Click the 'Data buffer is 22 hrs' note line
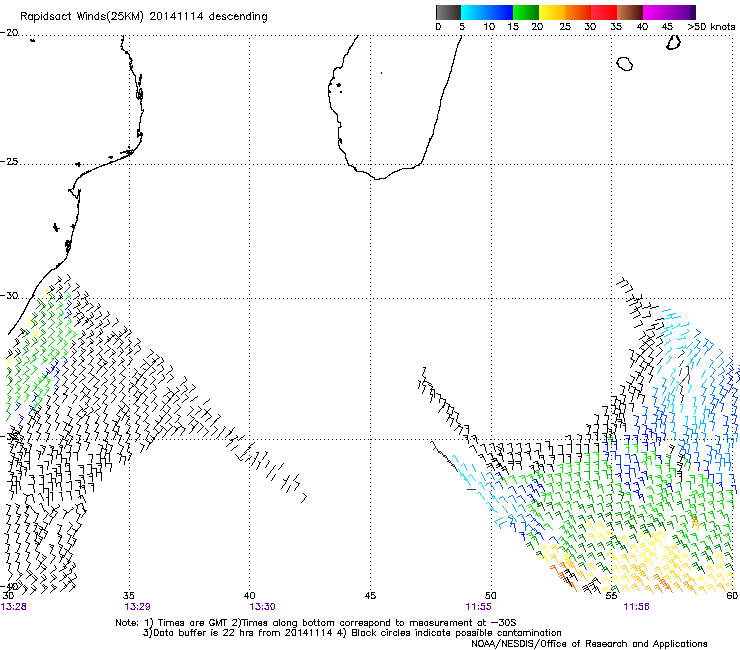 pos(352,633)
